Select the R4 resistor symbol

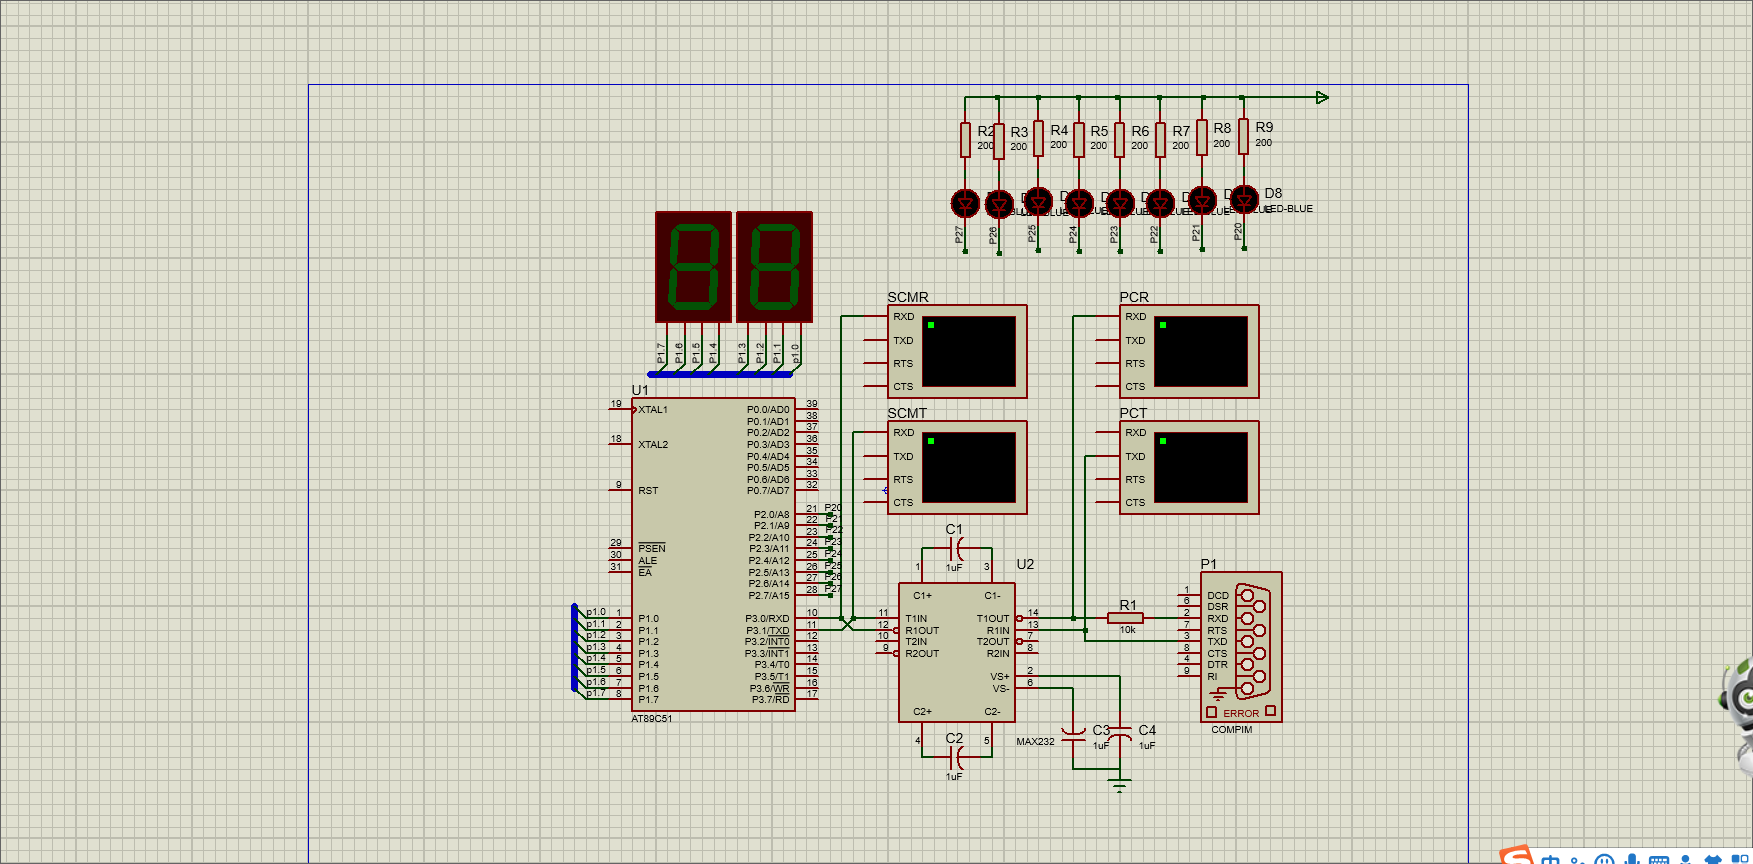1039,139
